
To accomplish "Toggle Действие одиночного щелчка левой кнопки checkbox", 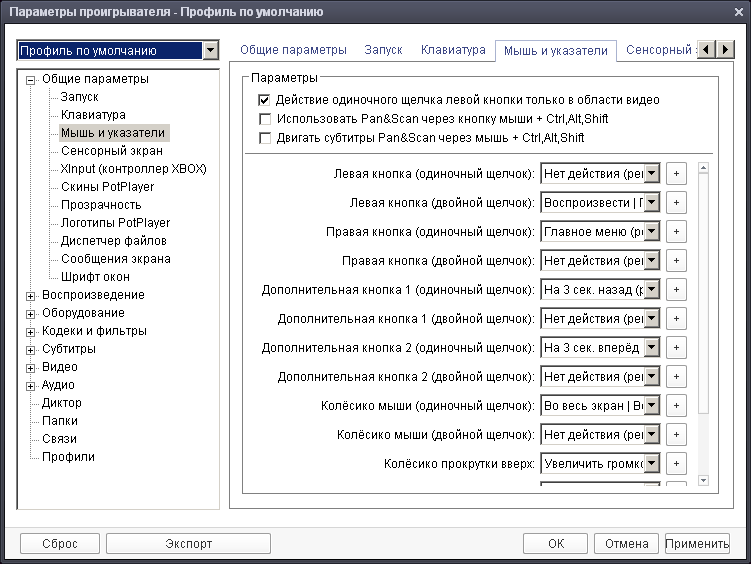I will pos(265,100).
